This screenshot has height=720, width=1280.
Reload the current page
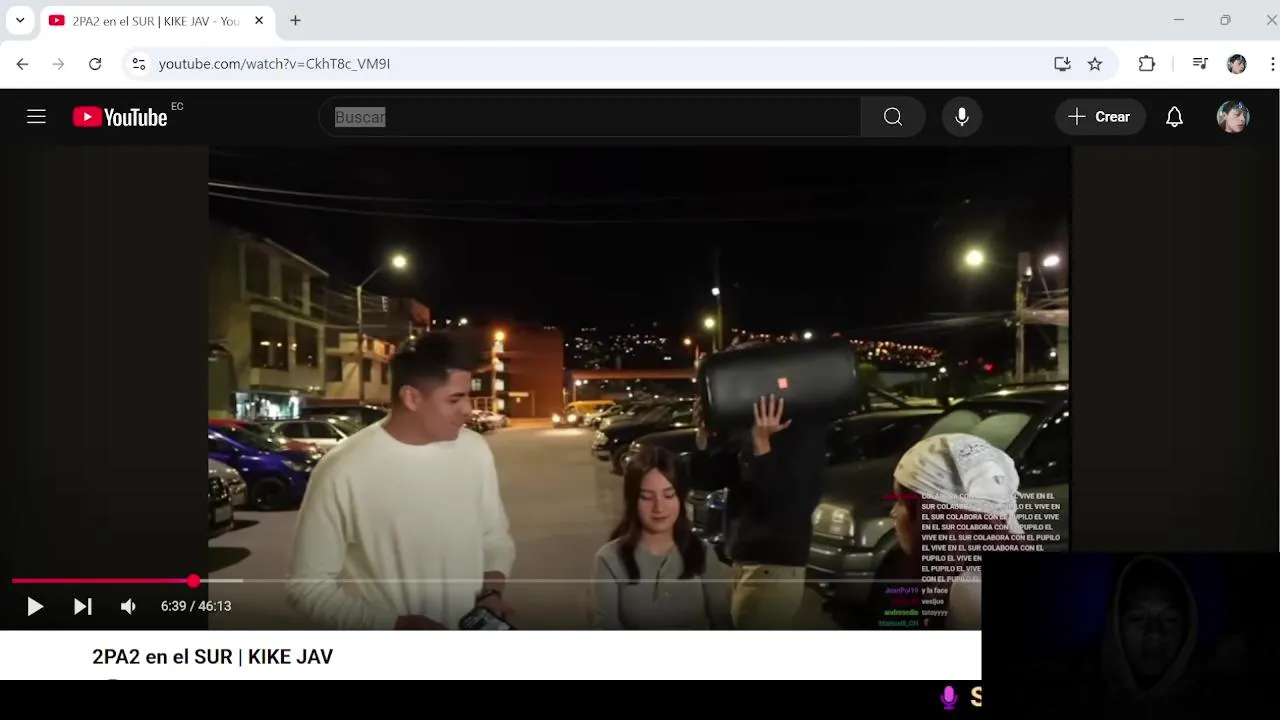coord(95,64)
